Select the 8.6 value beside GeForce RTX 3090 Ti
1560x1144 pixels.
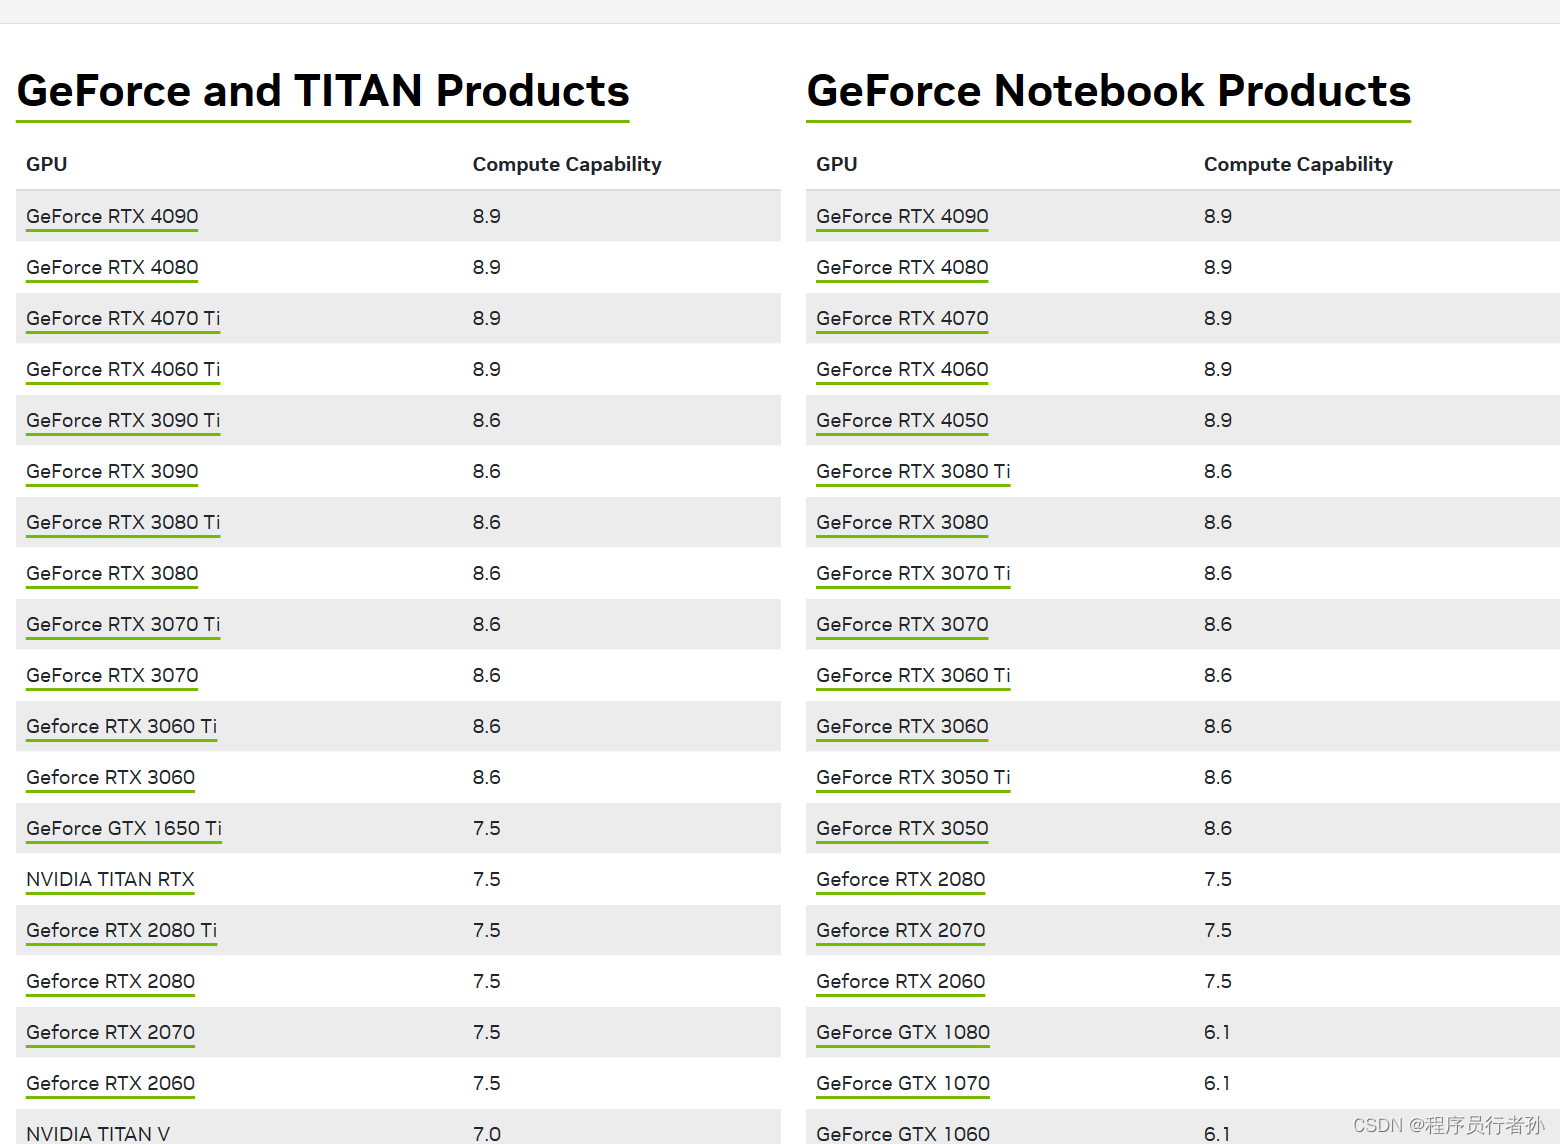pos(487,420)
